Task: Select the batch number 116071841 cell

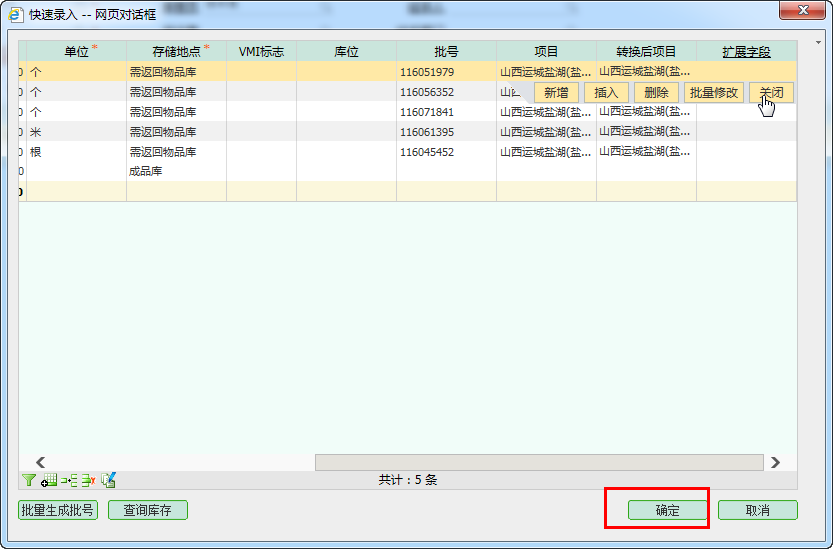Action: pyautogui.click(x=427, y=112)
